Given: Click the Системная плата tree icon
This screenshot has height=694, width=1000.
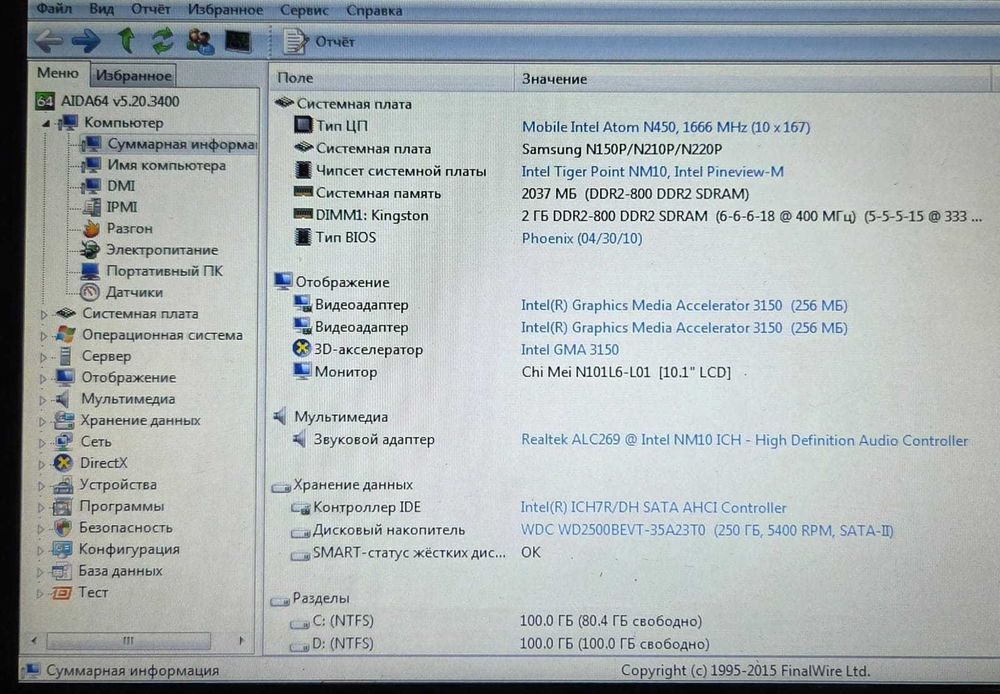Looking at the screenshot, I should [66, 313].
